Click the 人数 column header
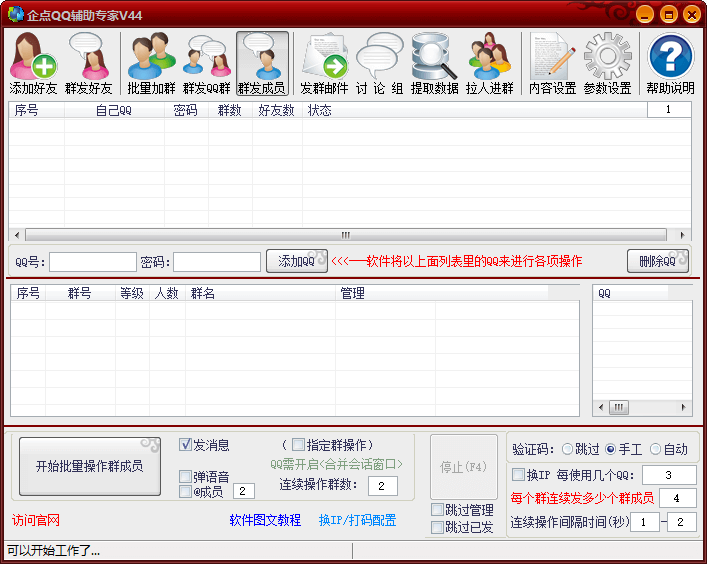 coord(167,293)
